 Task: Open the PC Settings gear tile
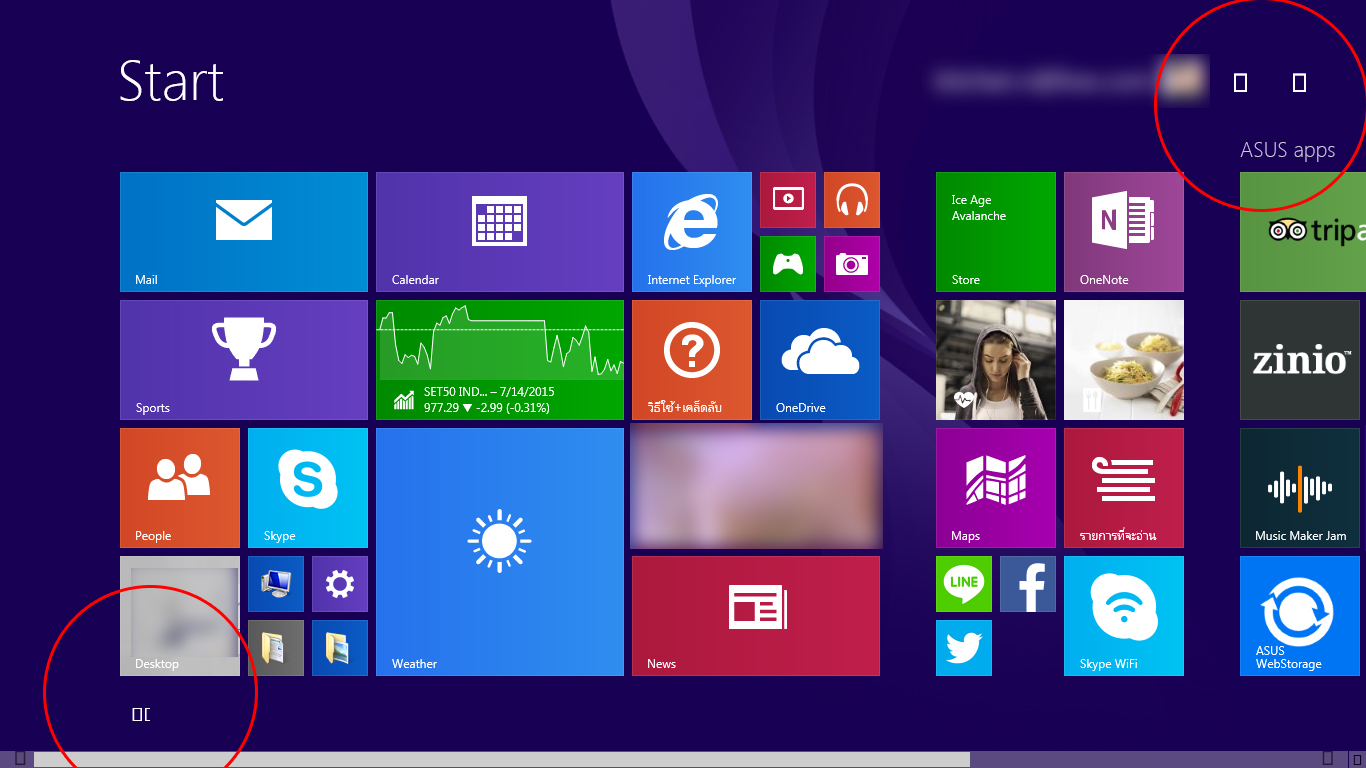click(x=340, y=584)
